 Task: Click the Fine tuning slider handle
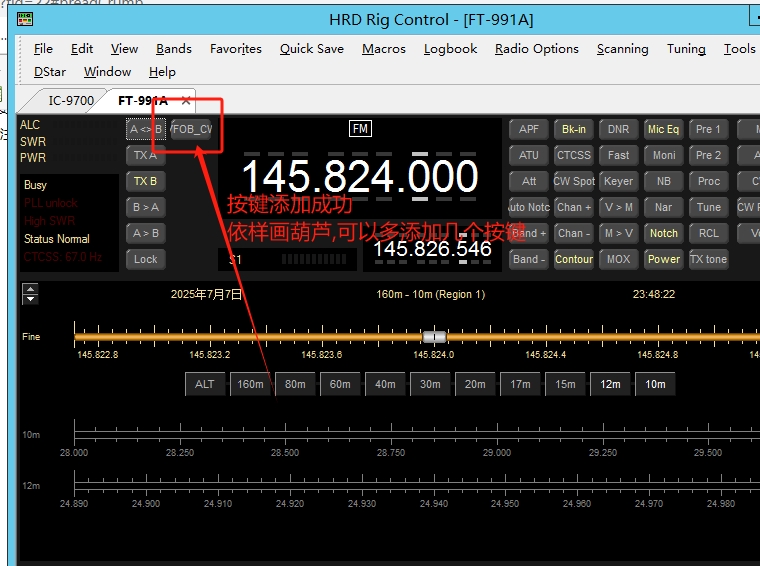click(x=434, y=336)
